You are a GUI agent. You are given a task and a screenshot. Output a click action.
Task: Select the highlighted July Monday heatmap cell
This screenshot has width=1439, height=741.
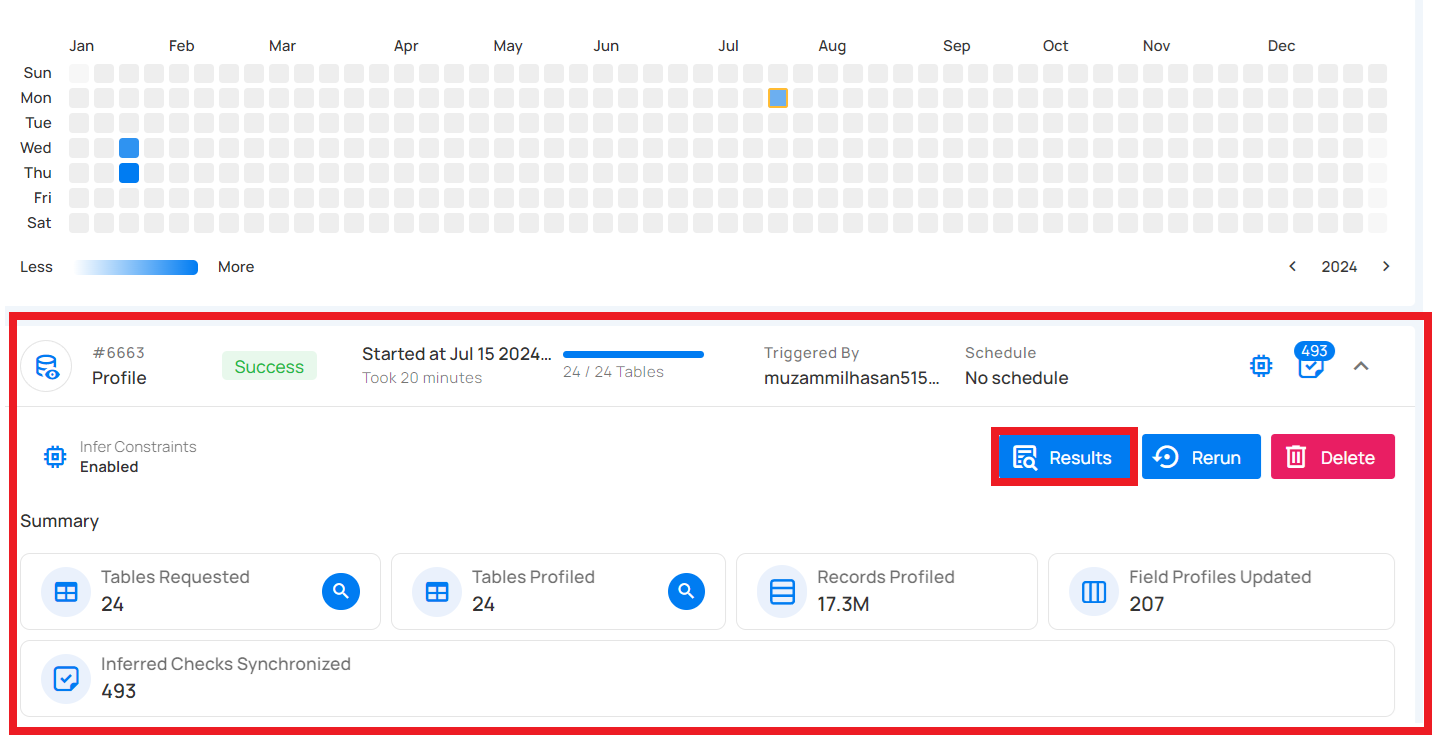click(x=778, y=98)
